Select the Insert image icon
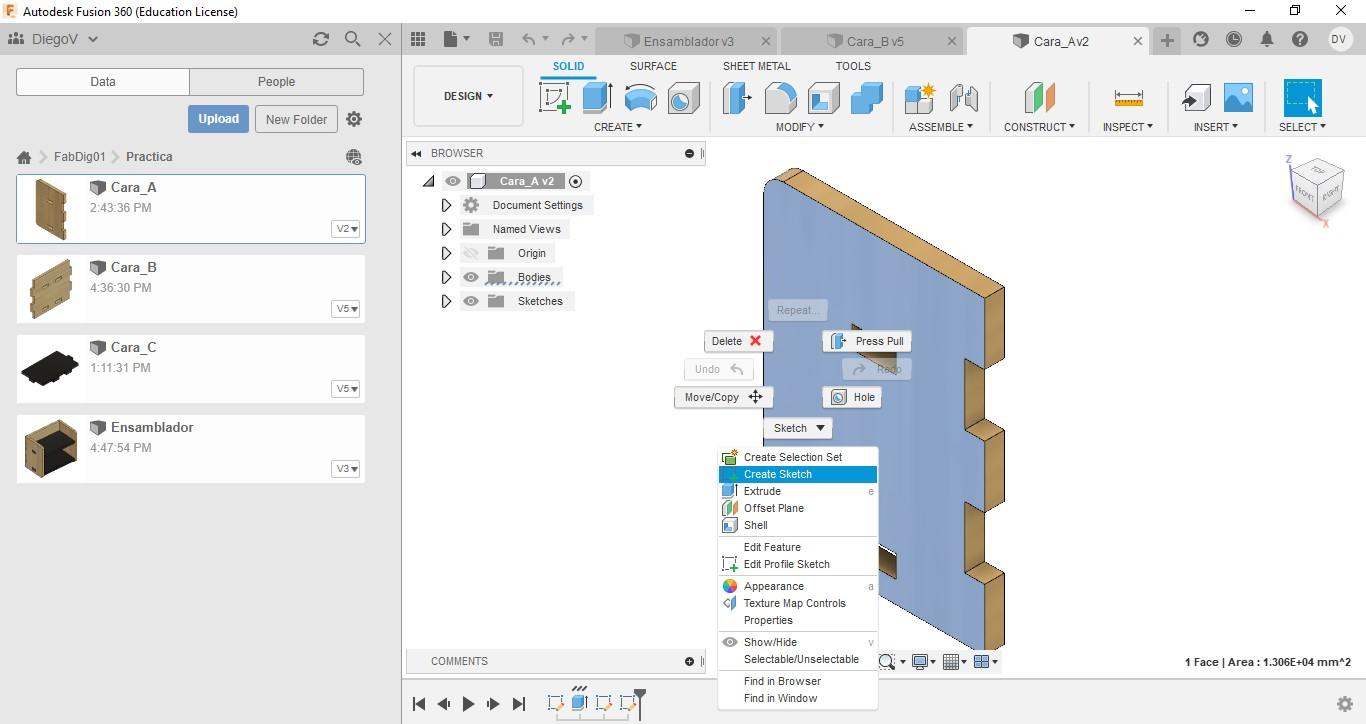 click(x=1238, y=98)
